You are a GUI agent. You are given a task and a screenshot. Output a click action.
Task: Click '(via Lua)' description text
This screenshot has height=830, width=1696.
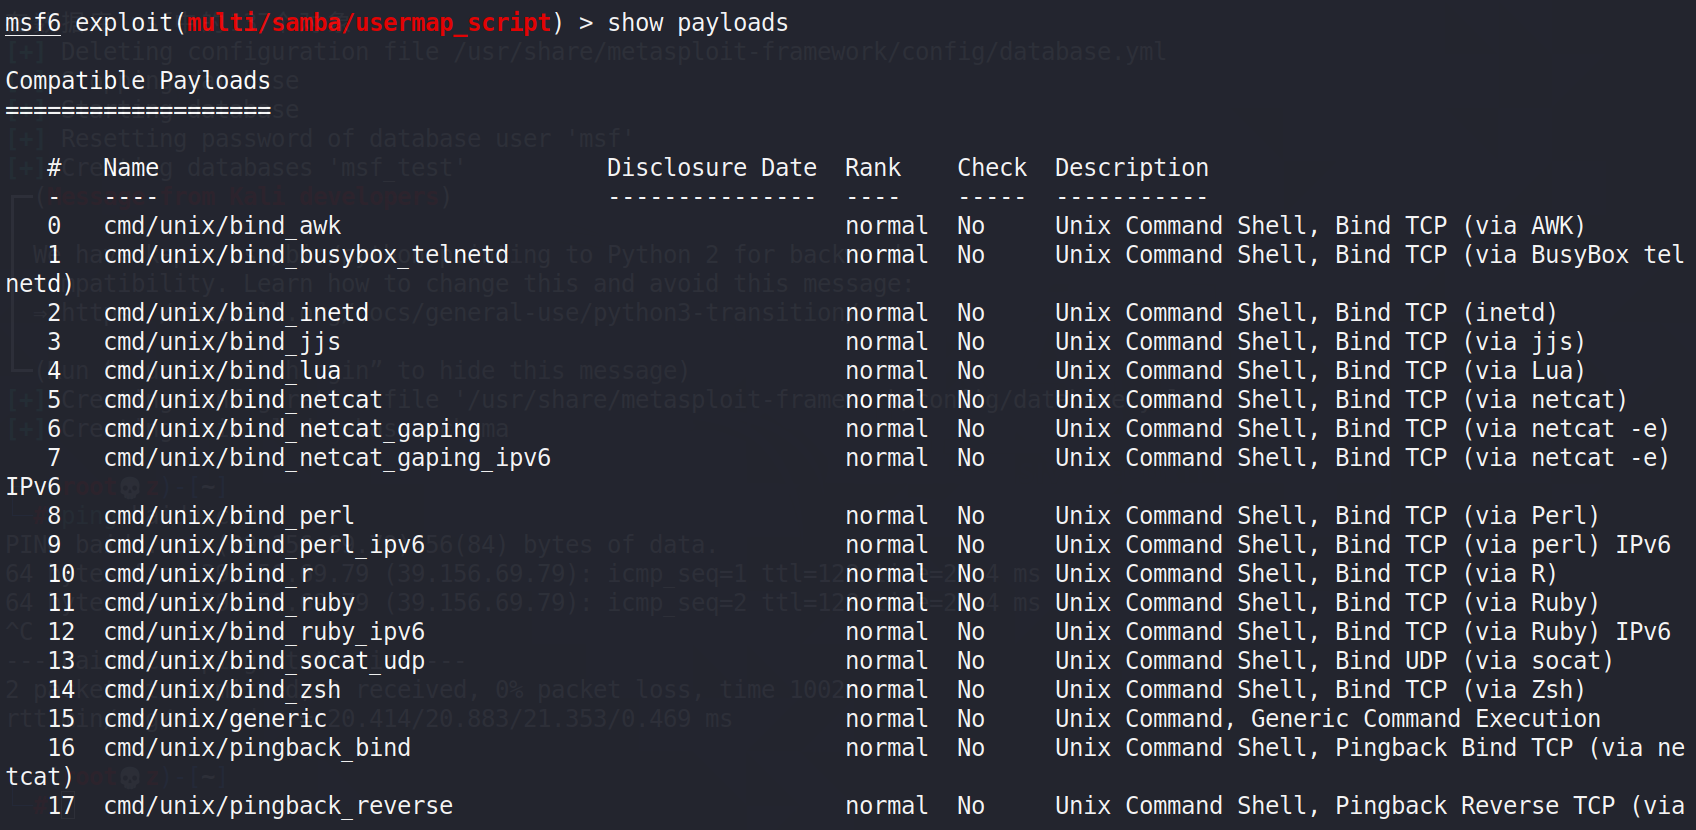coord(1524,371)
